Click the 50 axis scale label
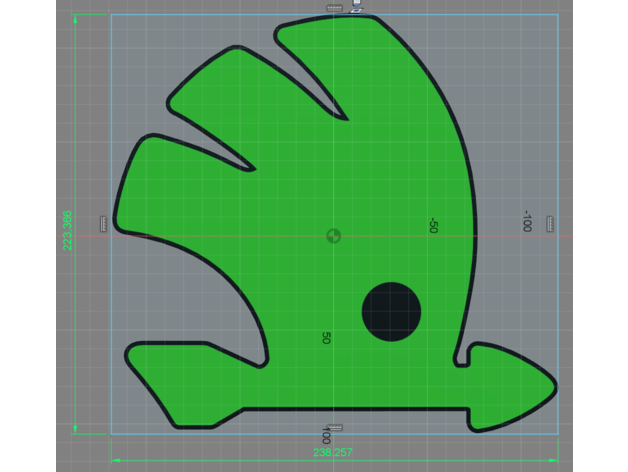 tap(326, 339)
